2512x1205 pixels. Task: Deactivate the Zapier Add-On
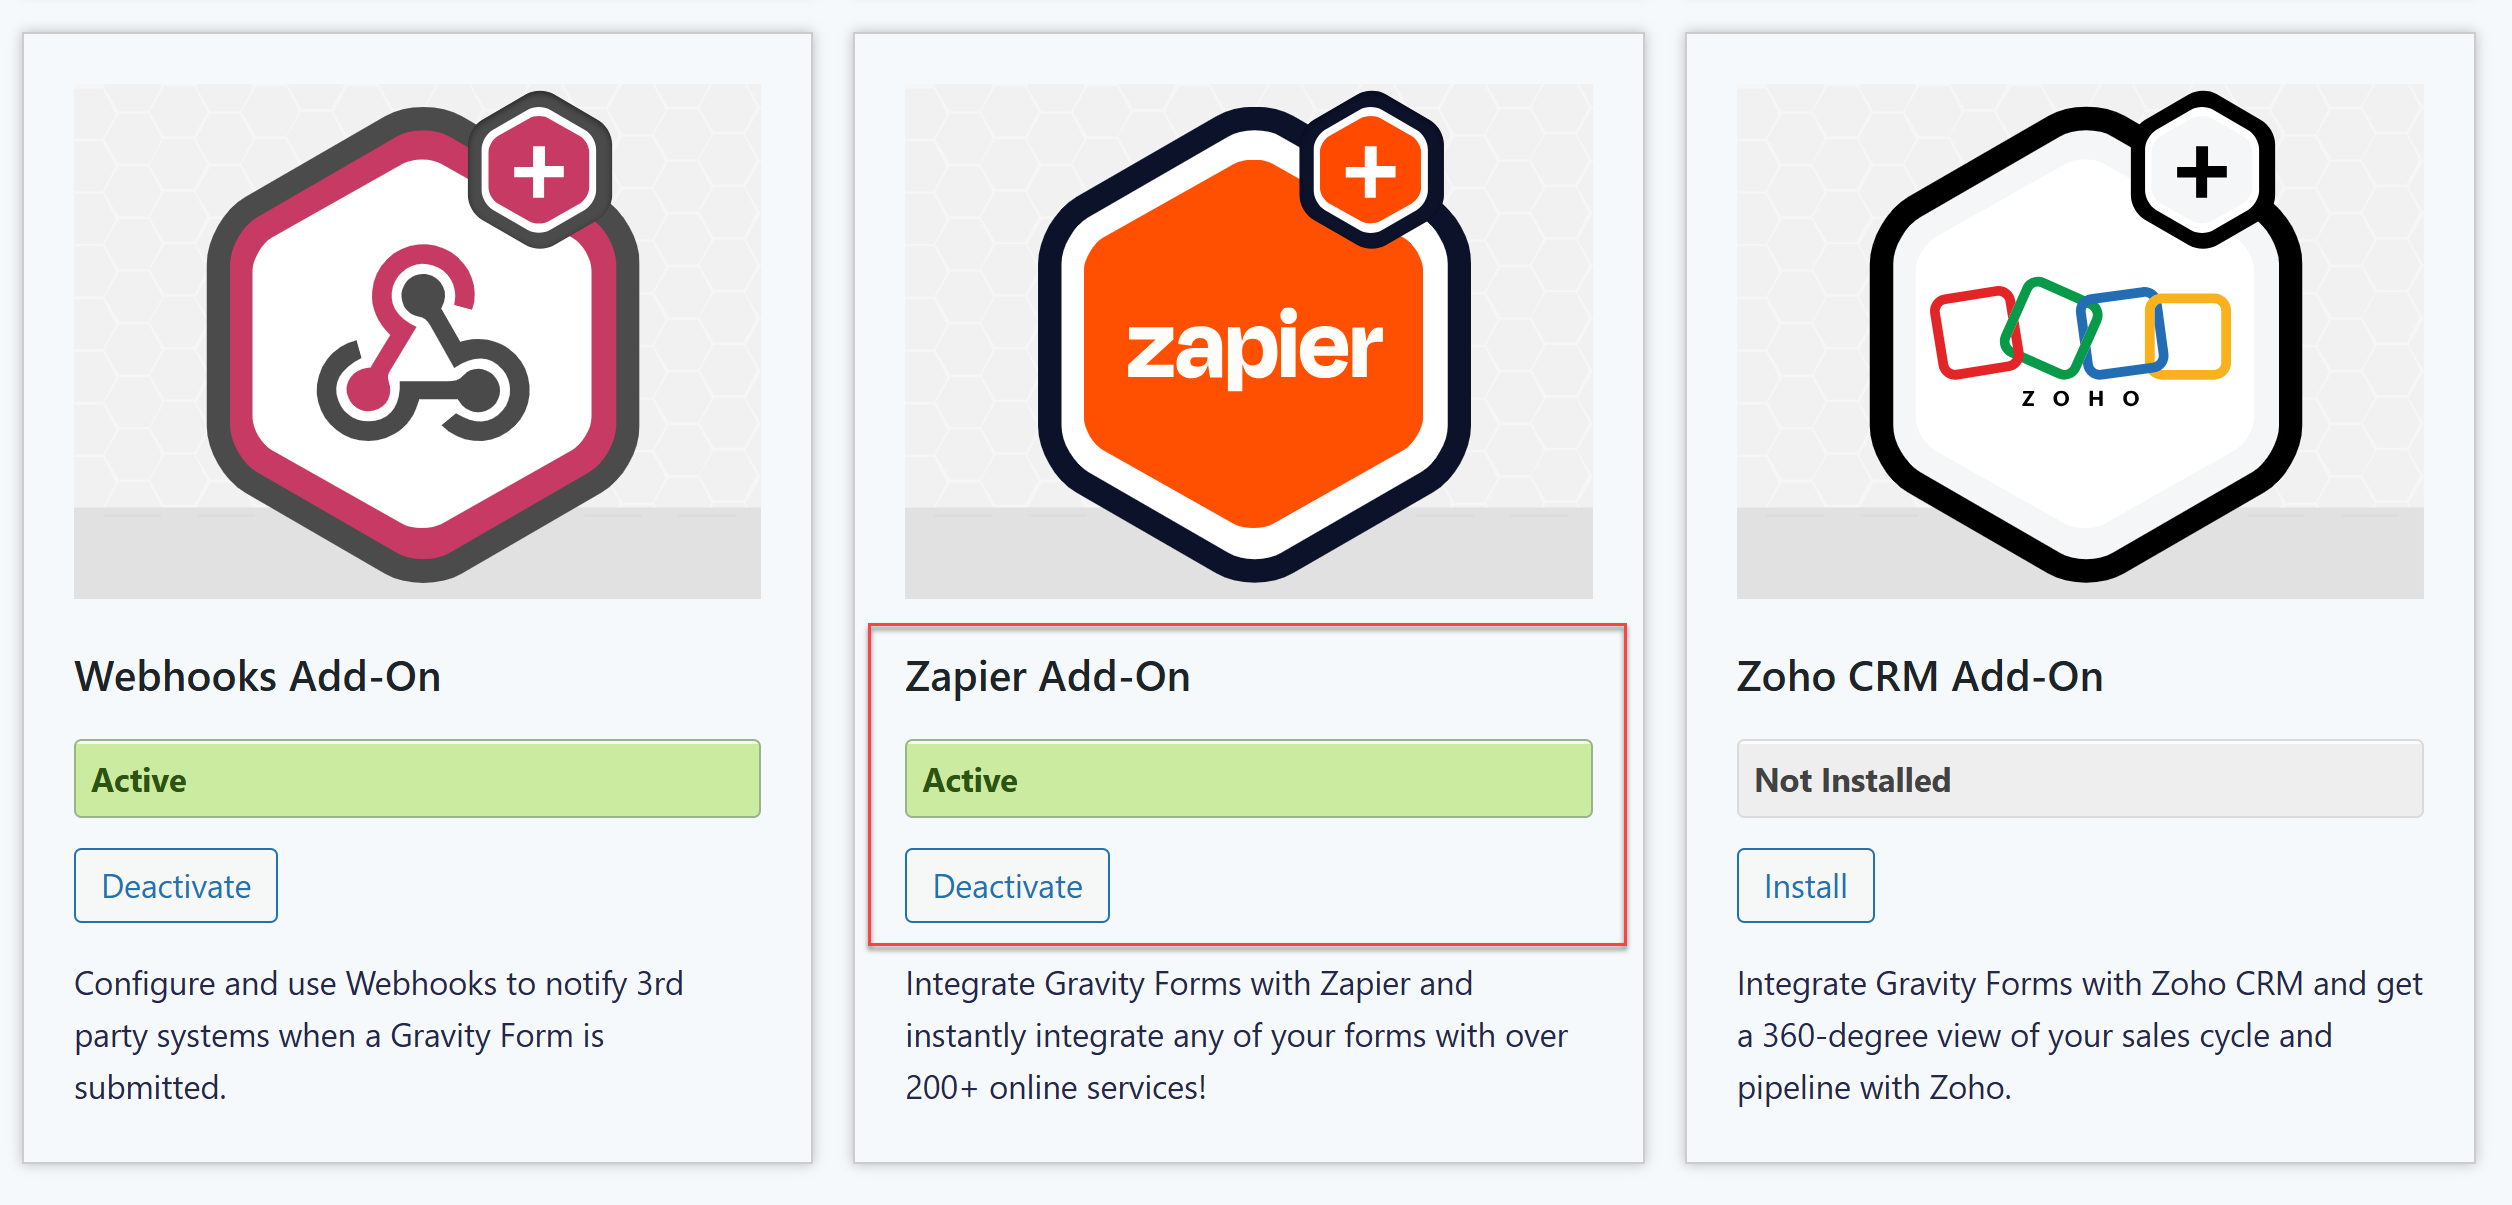(x=1007, y=886)
